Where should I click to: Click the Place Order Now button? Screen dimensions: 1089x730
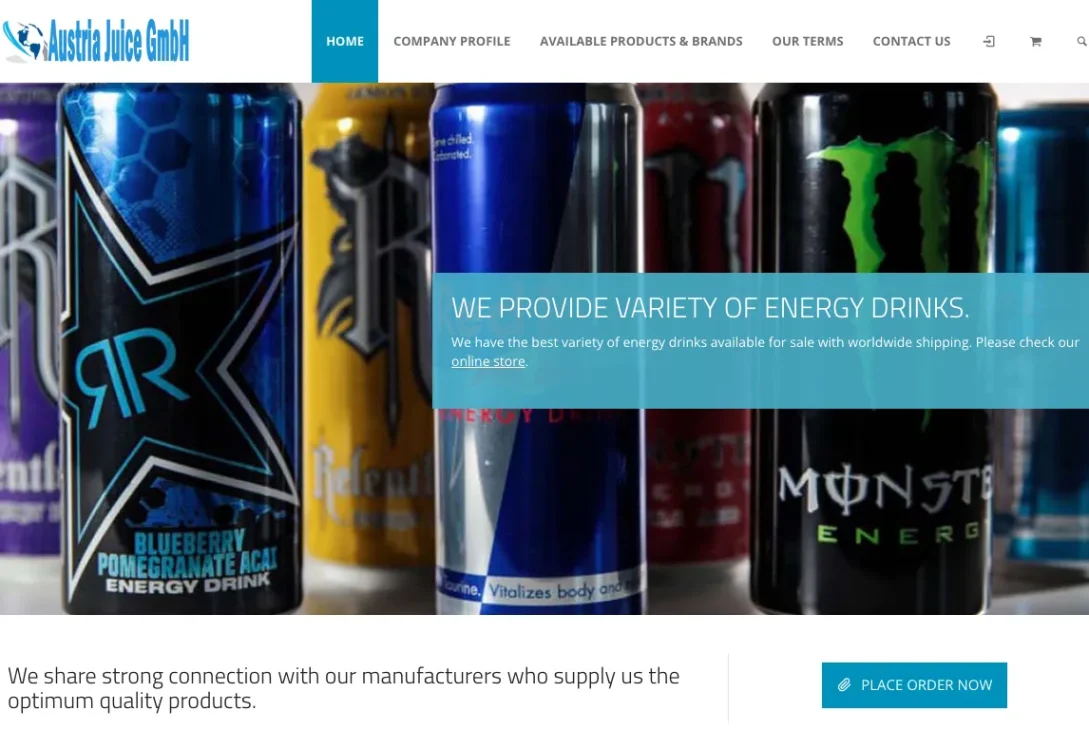pos(914,685)
